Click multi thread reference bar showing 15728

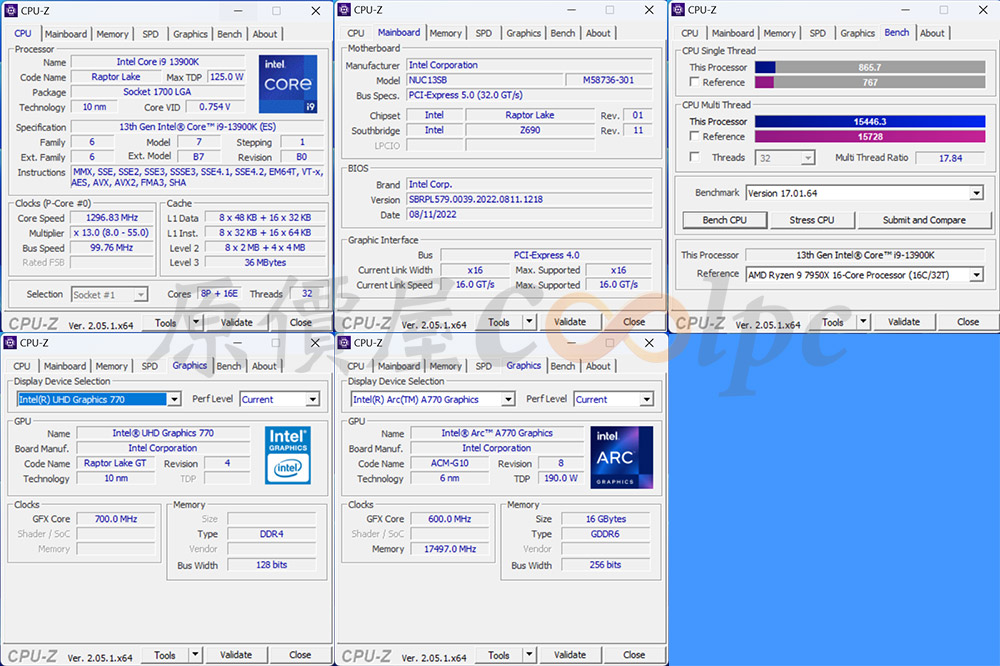coord(870,137)
